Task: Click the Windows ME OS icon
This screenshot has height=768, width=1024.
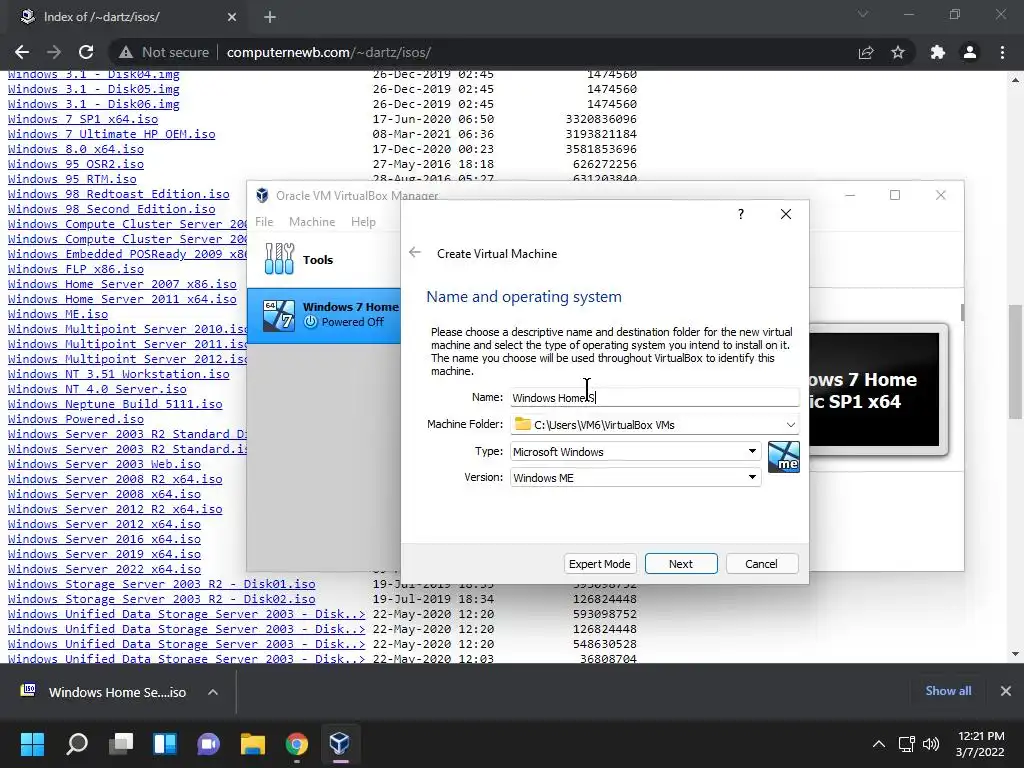Action: pyautogui.click(x=784, y=457)
